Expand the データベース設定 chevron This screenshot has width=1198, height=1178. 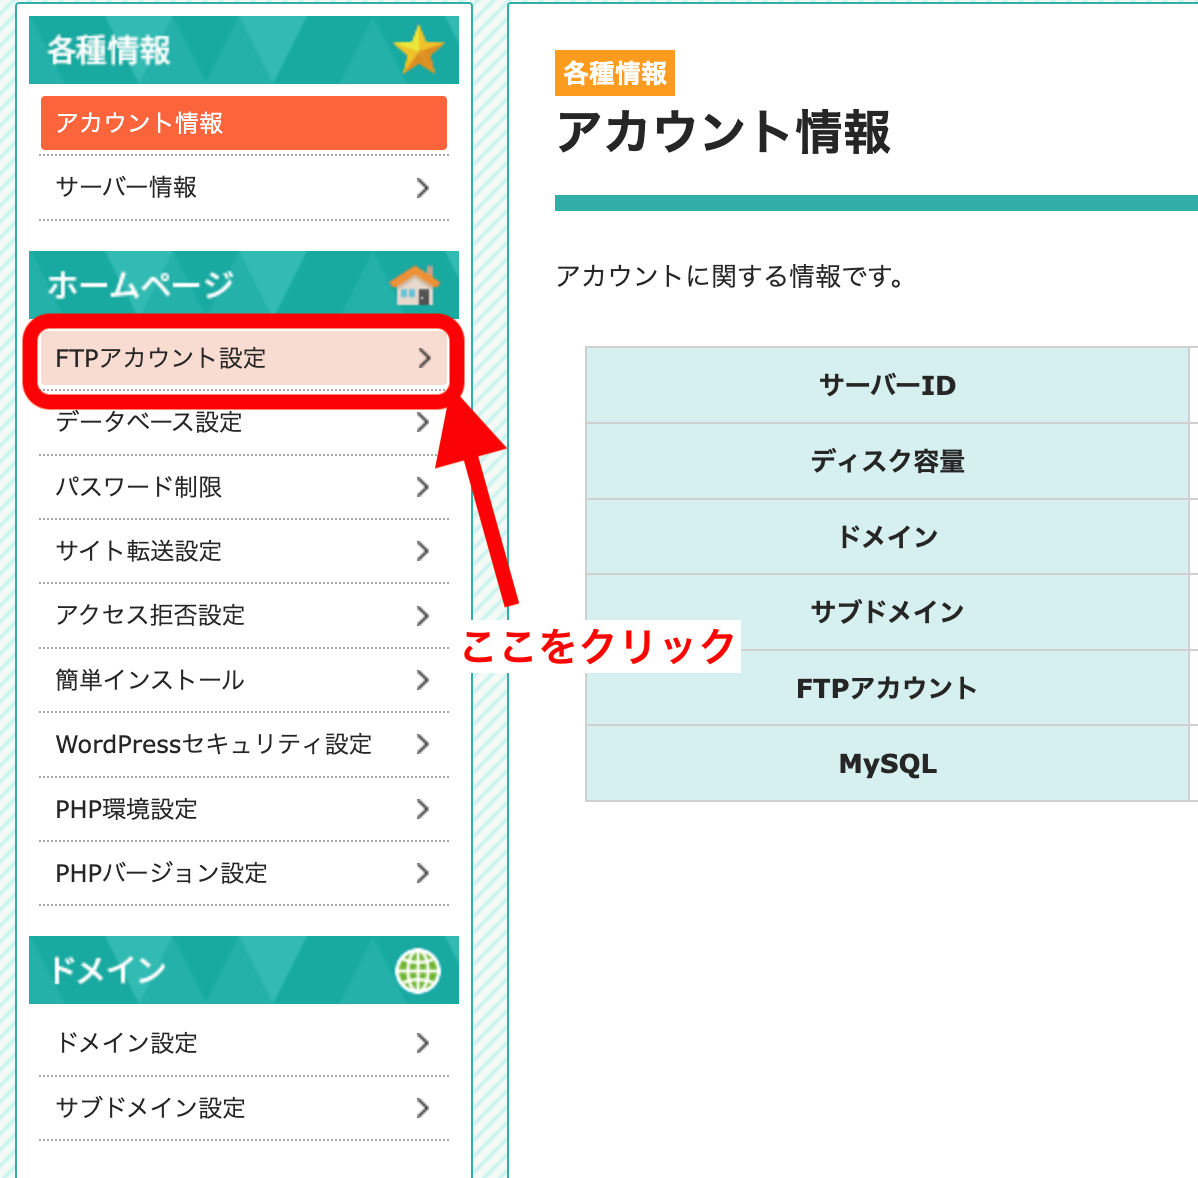point(422,422)
